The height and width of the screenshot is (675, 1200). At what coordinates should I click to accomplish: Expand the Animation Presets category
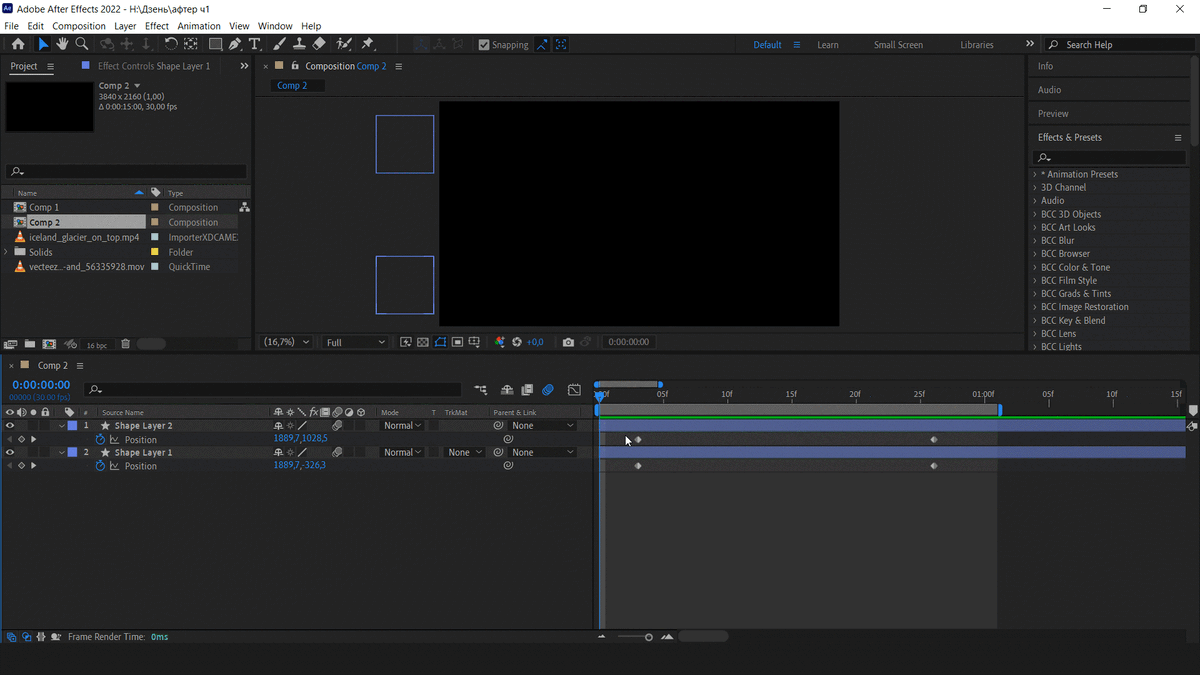1035,174
